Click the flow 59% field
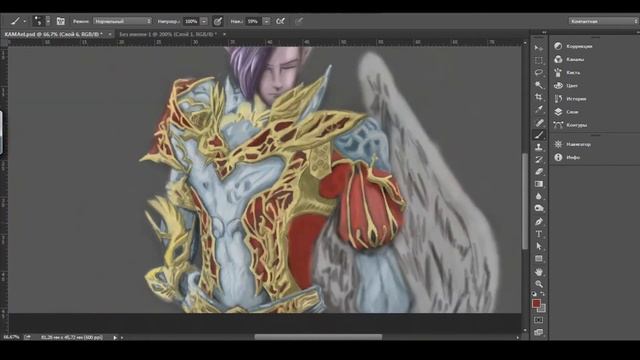Viewport: 640px width, 360px height. [x=253, y=21]
